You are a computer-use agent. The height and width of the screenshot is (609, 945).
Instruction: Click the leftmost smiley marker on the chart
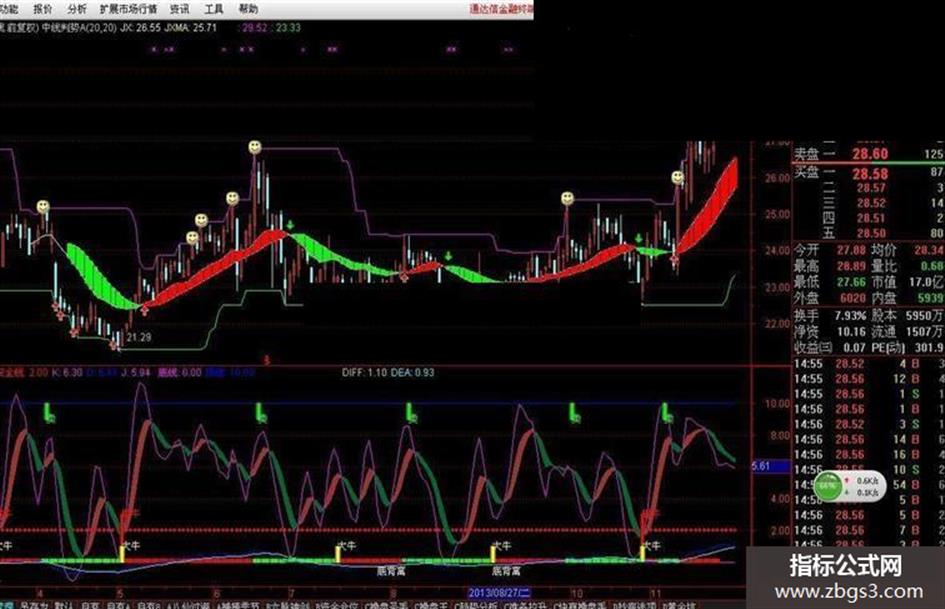43,207
